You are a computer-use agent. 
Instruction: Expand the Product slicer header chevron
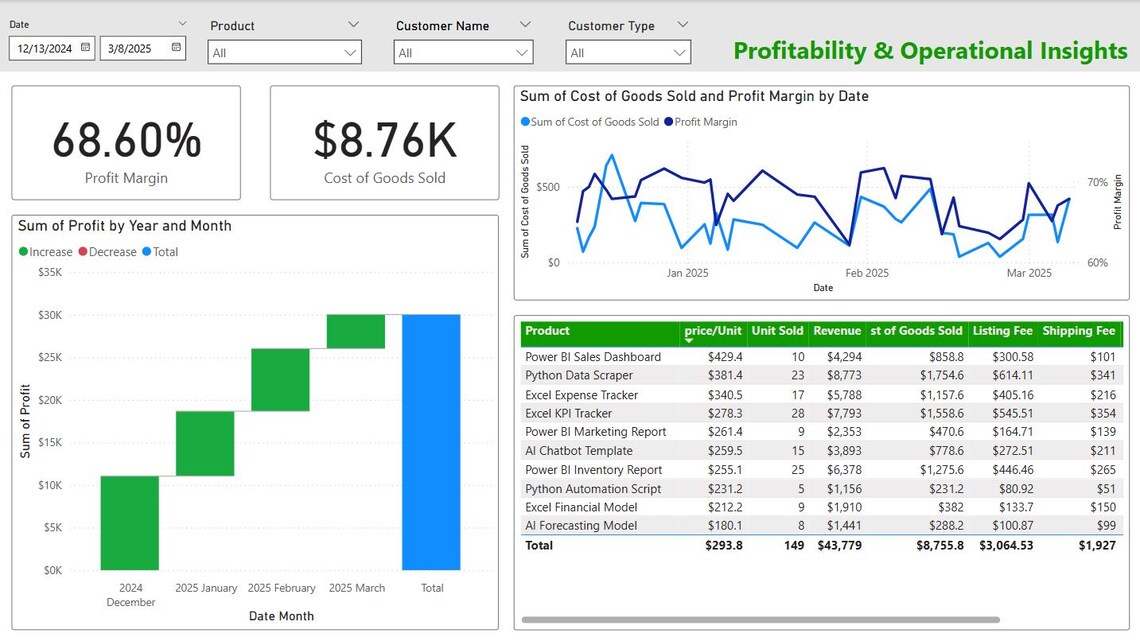tap(353, 25)
